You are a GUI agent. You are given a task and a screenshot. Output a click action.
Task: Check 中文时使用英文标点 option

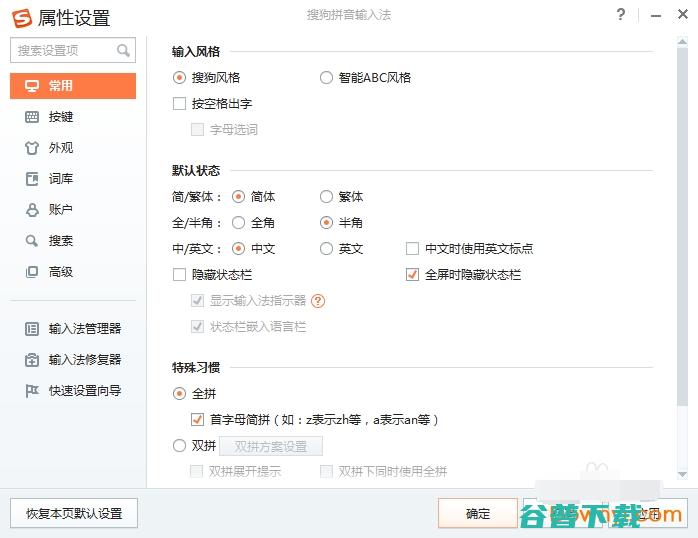pos(413,248)
